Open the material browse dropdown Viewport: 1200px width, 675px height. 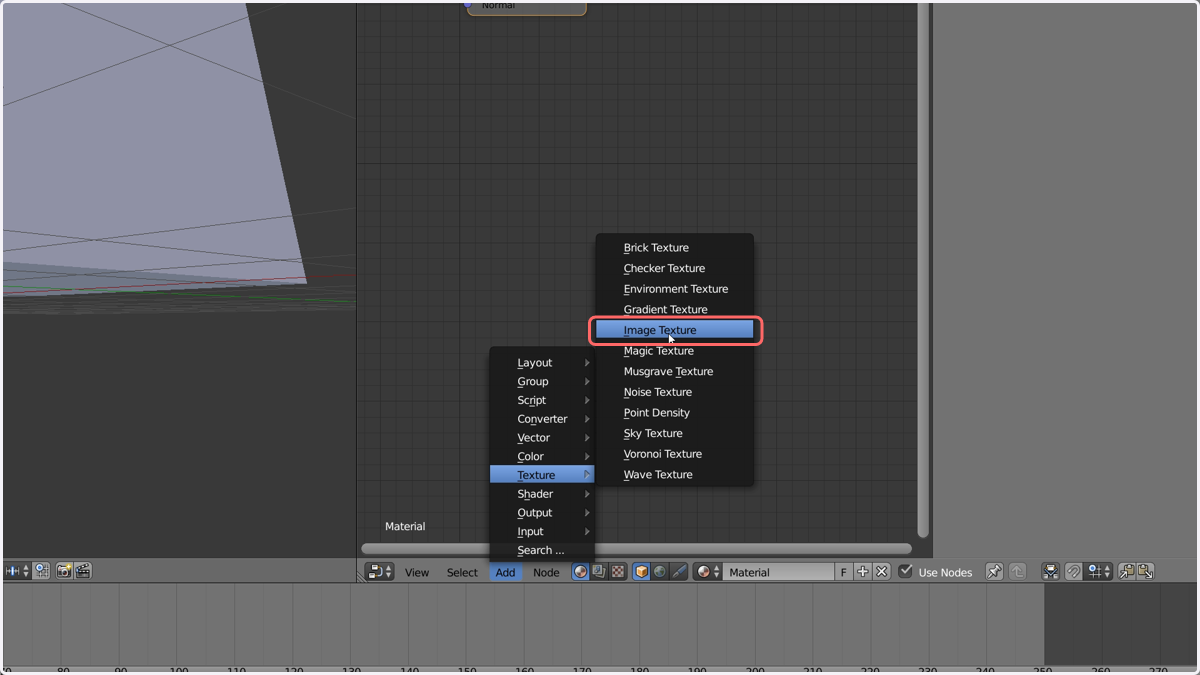[708, 572]
